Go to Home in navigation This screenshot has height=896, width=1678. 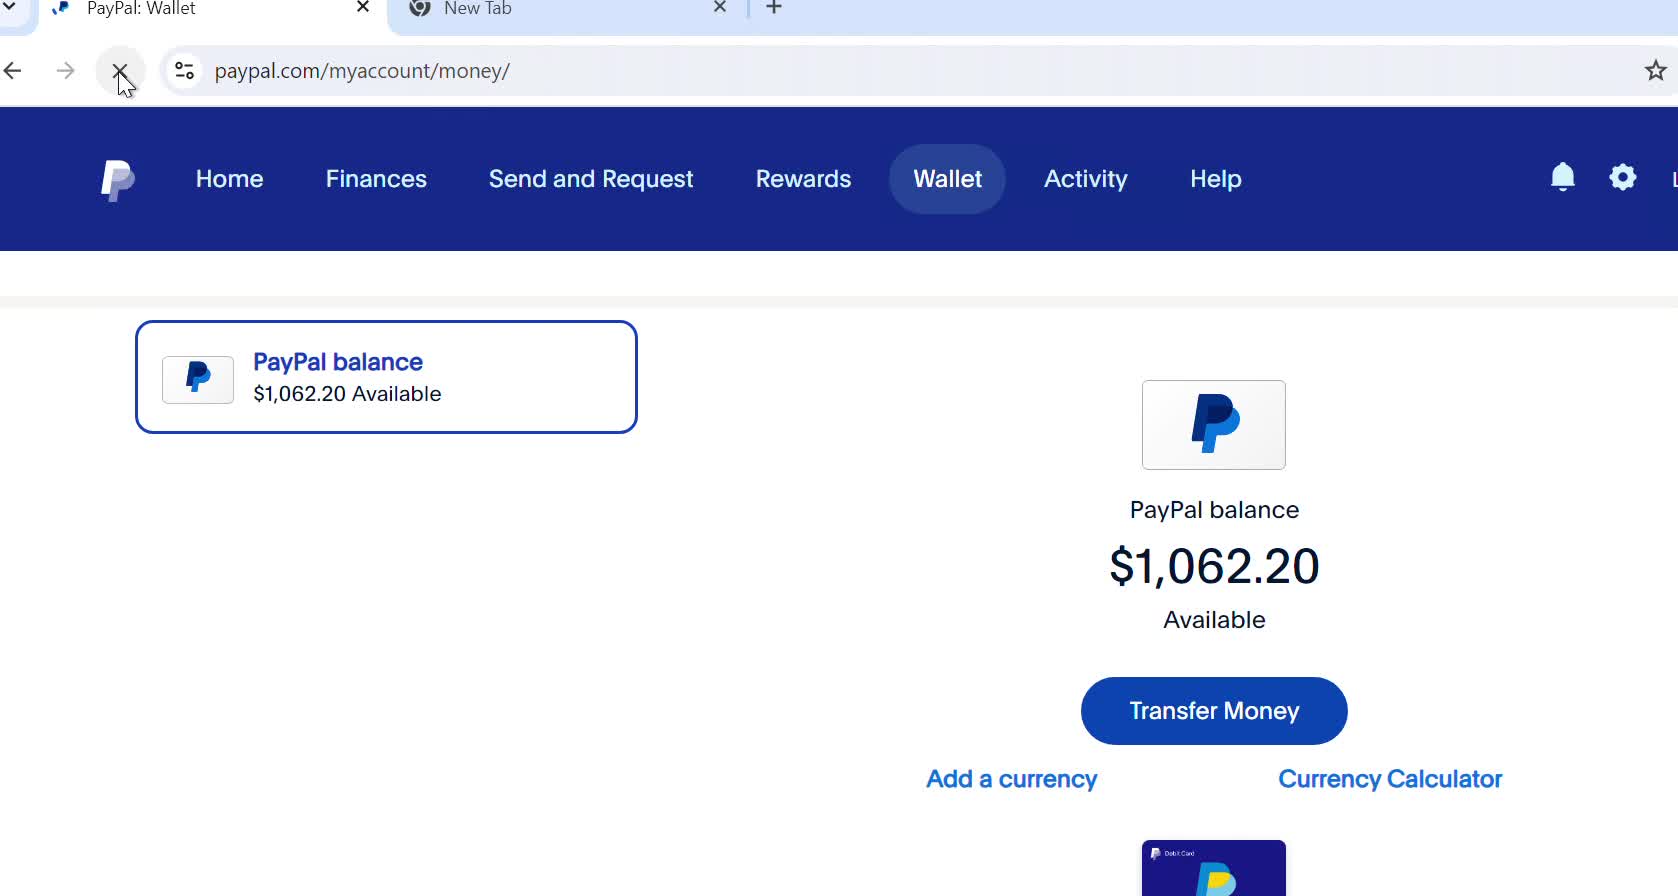[230, 179]
